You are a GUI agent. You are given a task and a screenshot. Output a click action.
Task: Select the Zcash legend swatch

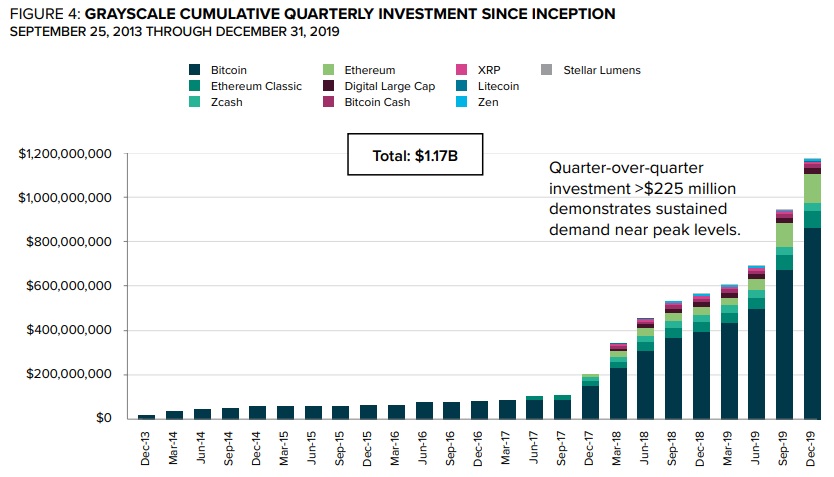[x=194, y=102]
